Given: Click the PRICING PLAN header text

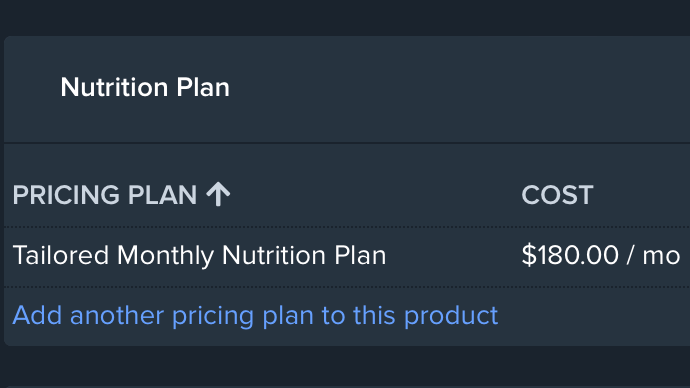Looking at the screenshot, I should pyautogui.click(x=105, y=194).
